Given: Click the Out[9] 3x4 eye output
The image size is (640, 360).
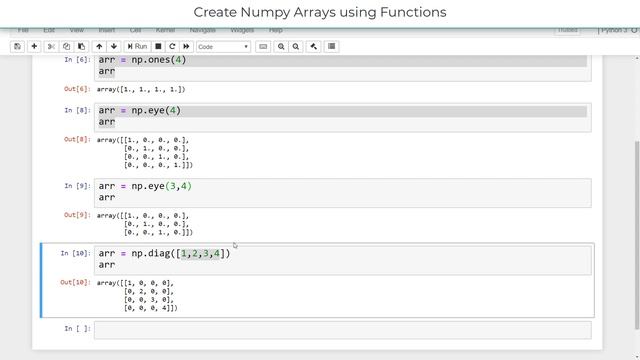Looking at the screenshot, I should (x=144, y=224).
